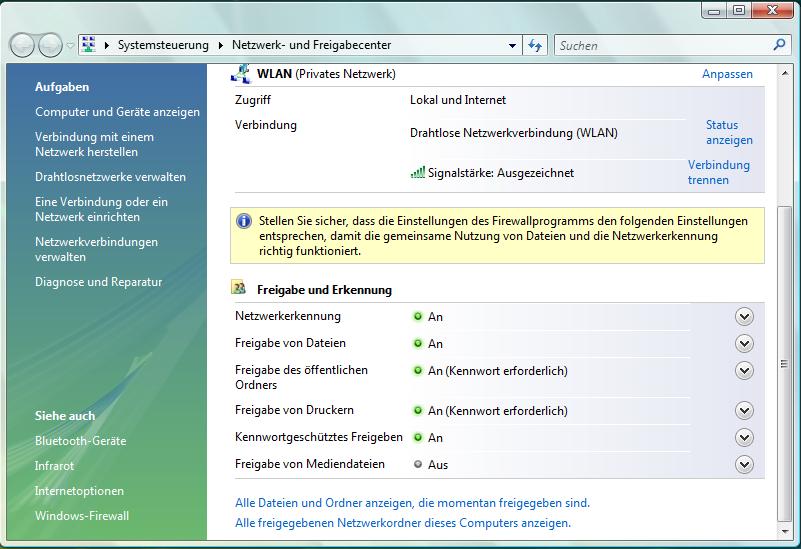Click the scrollbar up arrow
The width and height of the screenshot is (801, 549).
coord(784,74)
